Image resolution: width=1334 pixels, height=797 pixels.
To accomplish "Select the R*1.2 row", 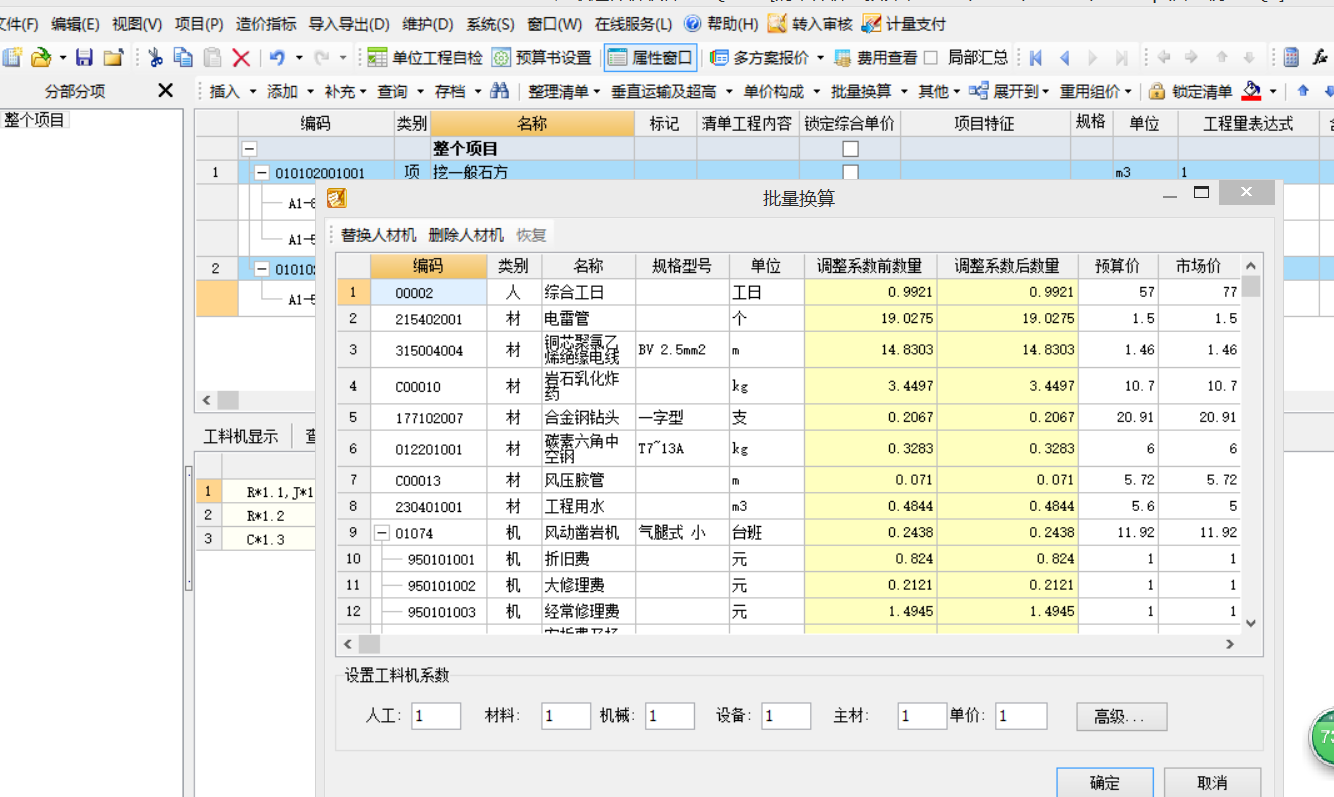I will [256, 515].
